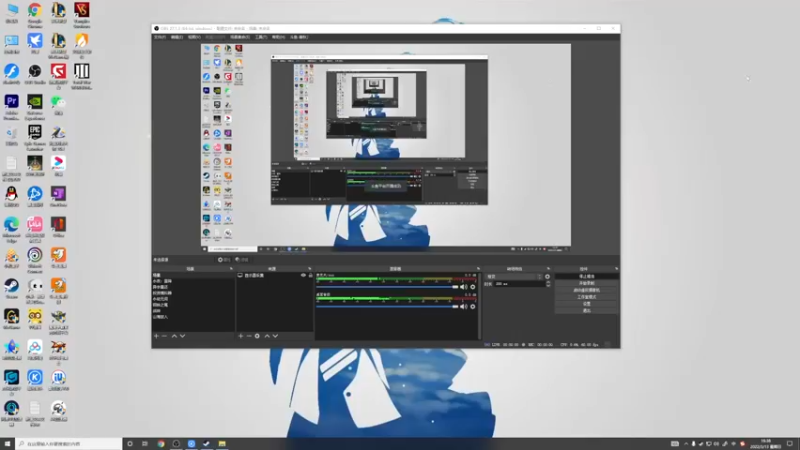
Task: Click transition duration value field
Action: click(x=519, y=284)
